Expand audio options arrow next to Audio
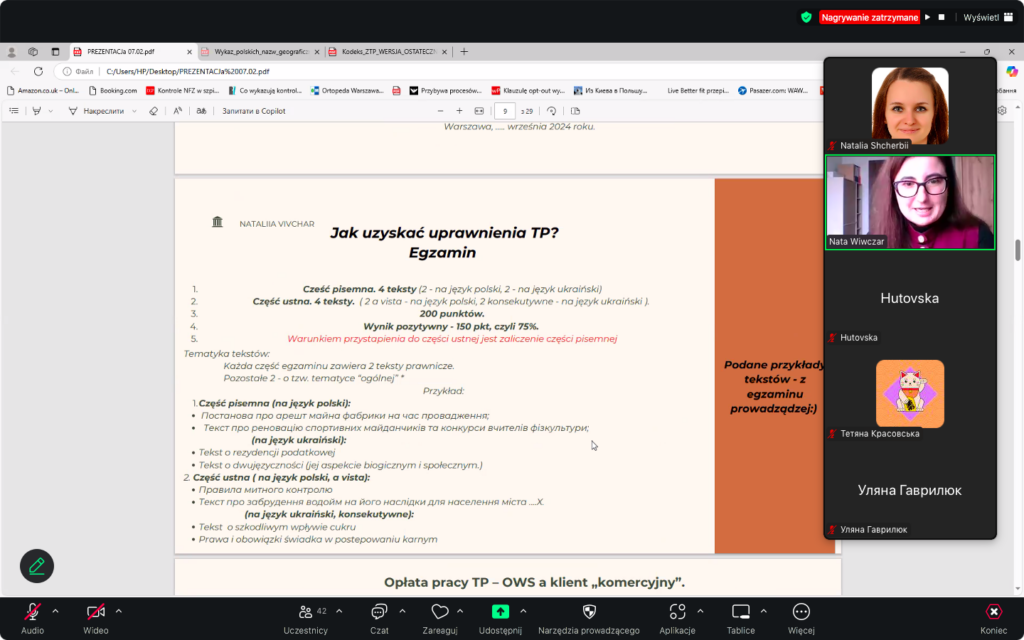 [55, 611]
